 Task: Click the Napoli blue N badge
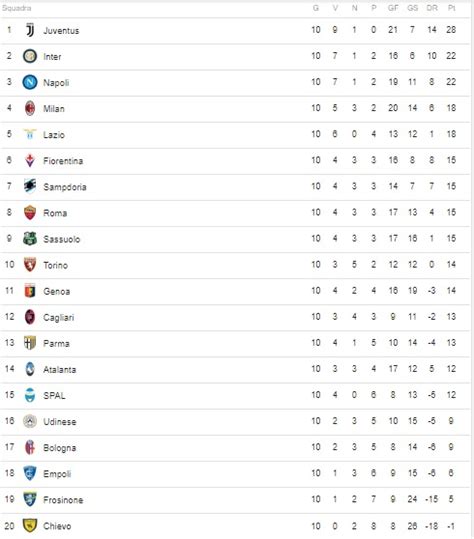pyautogui.click(x=30, y=82)
